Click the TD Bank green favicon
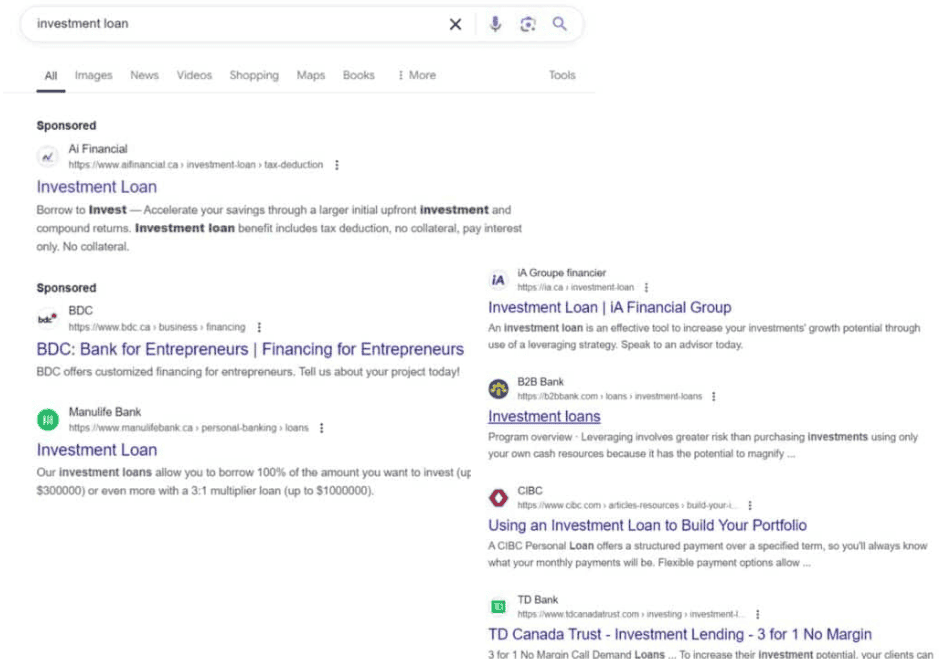Viewport: 943px width, 666px height. point(498,606)
